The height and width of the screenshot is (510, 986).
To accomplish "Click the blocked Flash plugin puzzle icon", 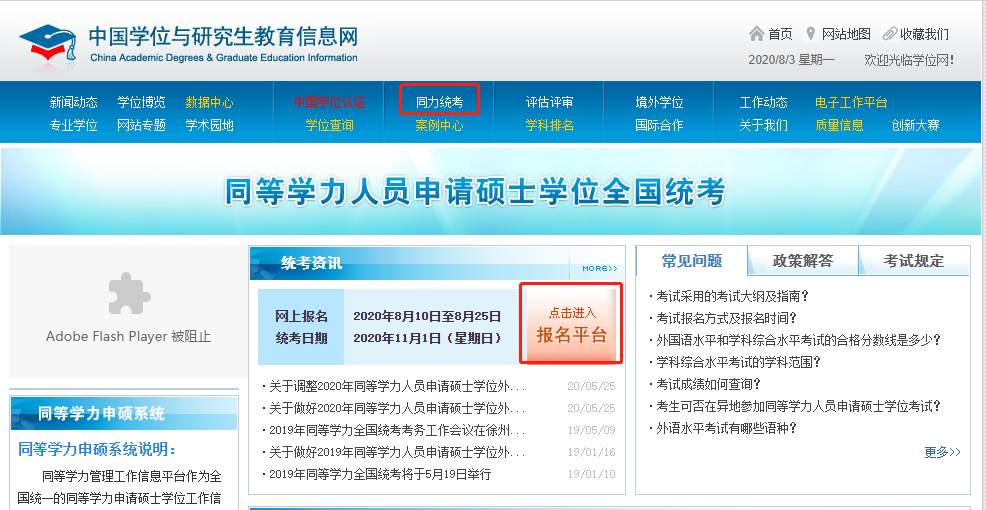I will [x=128, y=294].
